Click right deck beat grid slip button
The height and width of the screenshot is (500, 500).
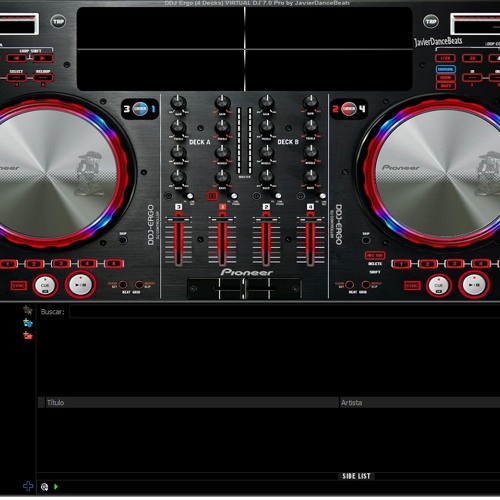pyautogui.click(x=366, y=285)
